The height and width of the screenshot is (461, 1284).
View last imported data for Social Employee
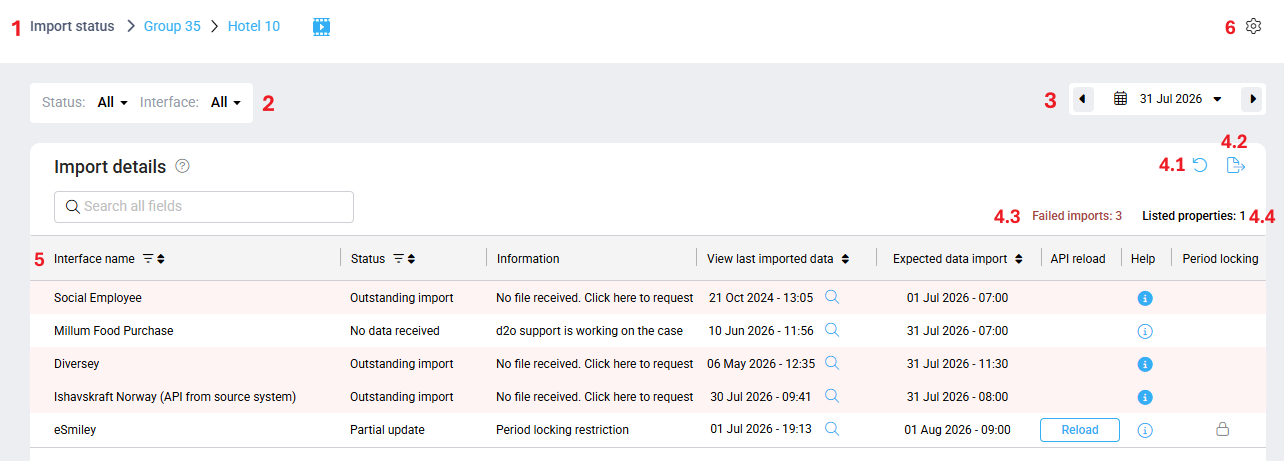pos(832,297)
